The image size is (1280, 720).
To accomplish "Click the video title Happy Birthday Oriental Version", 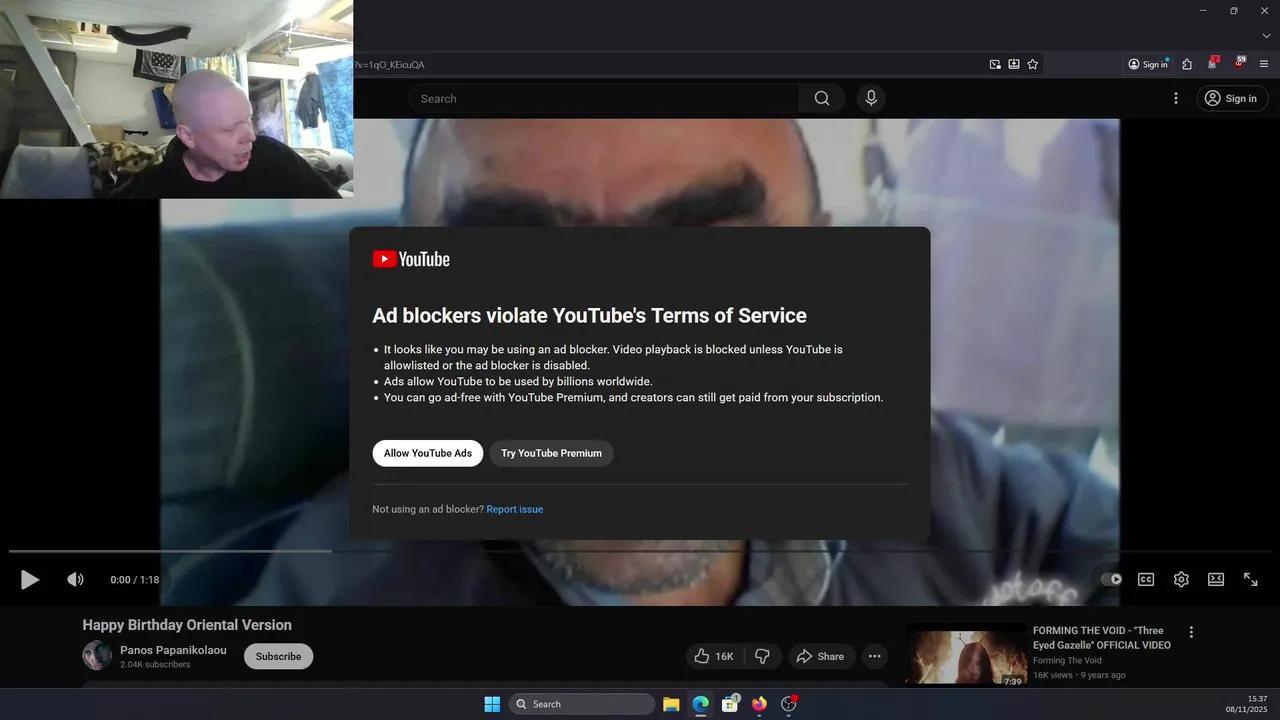I will click(x=187, y=625).
